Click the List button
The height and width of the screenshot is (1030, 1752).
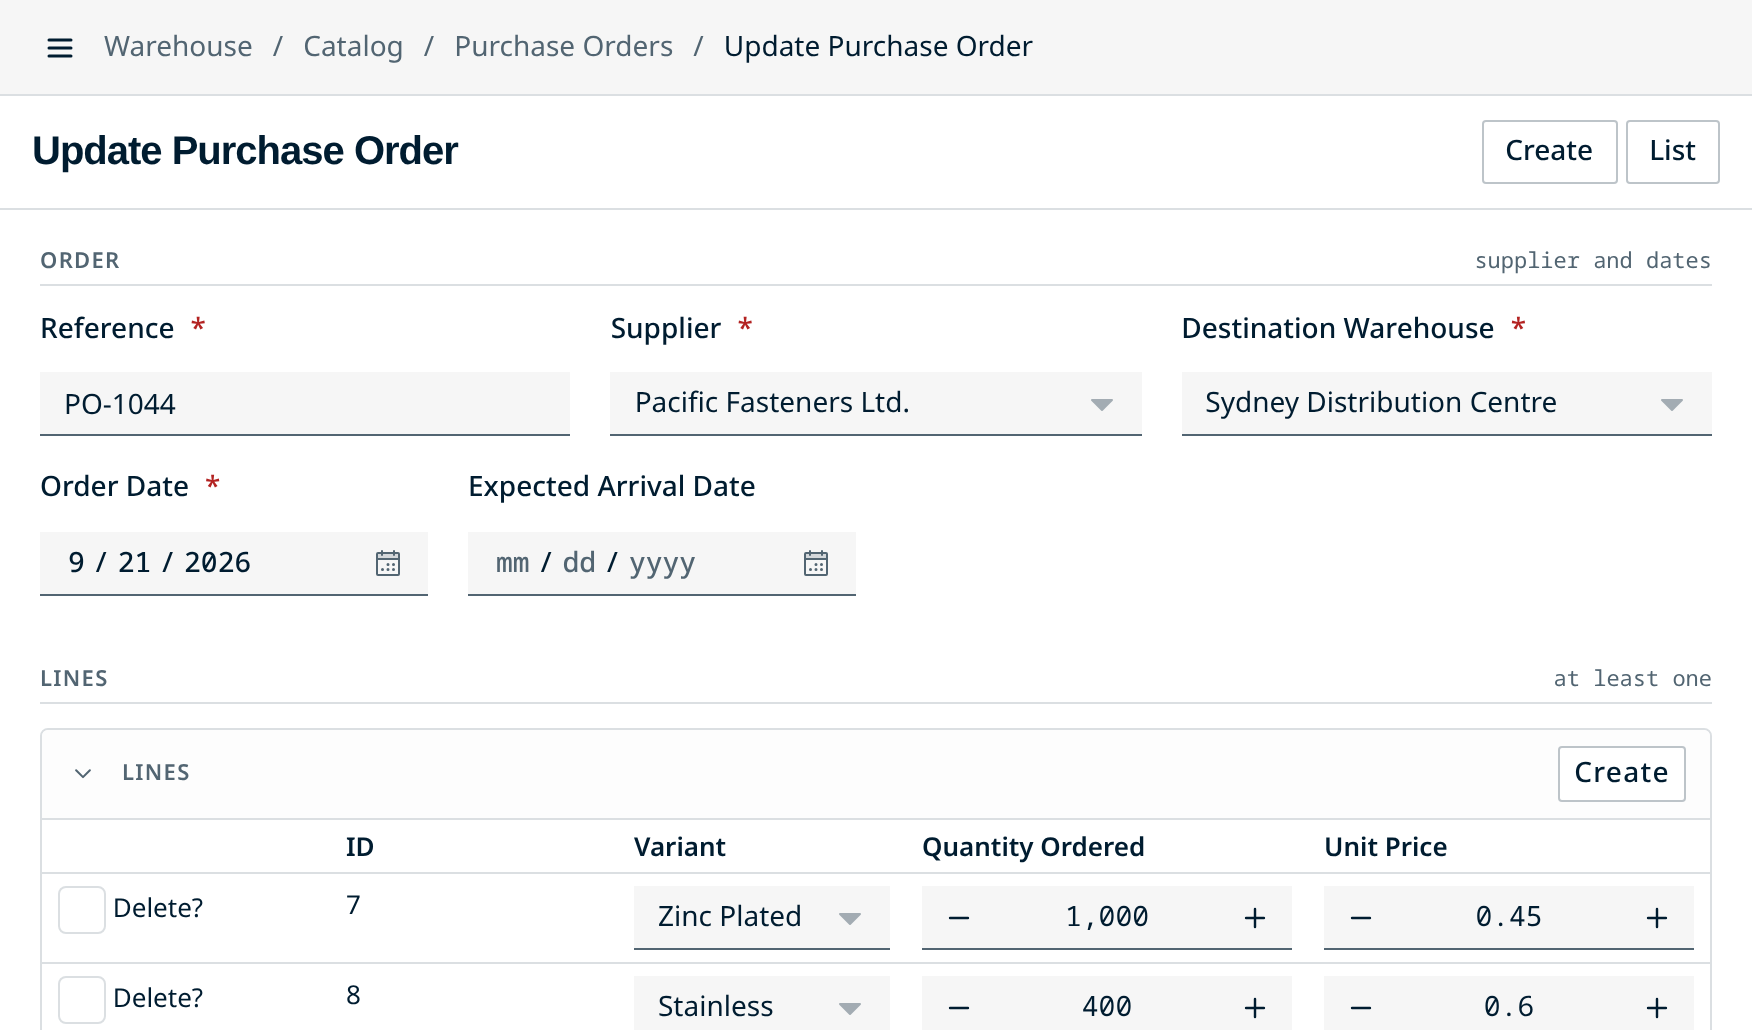pyautogui.click(x=1673, y=152)
